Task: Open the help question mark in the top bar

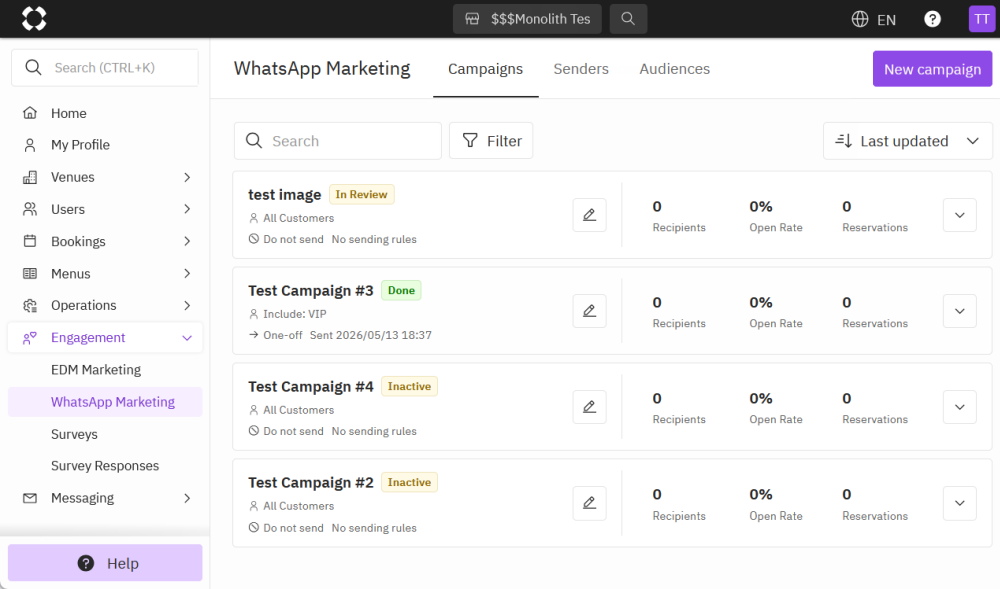Action: [932, 19]
